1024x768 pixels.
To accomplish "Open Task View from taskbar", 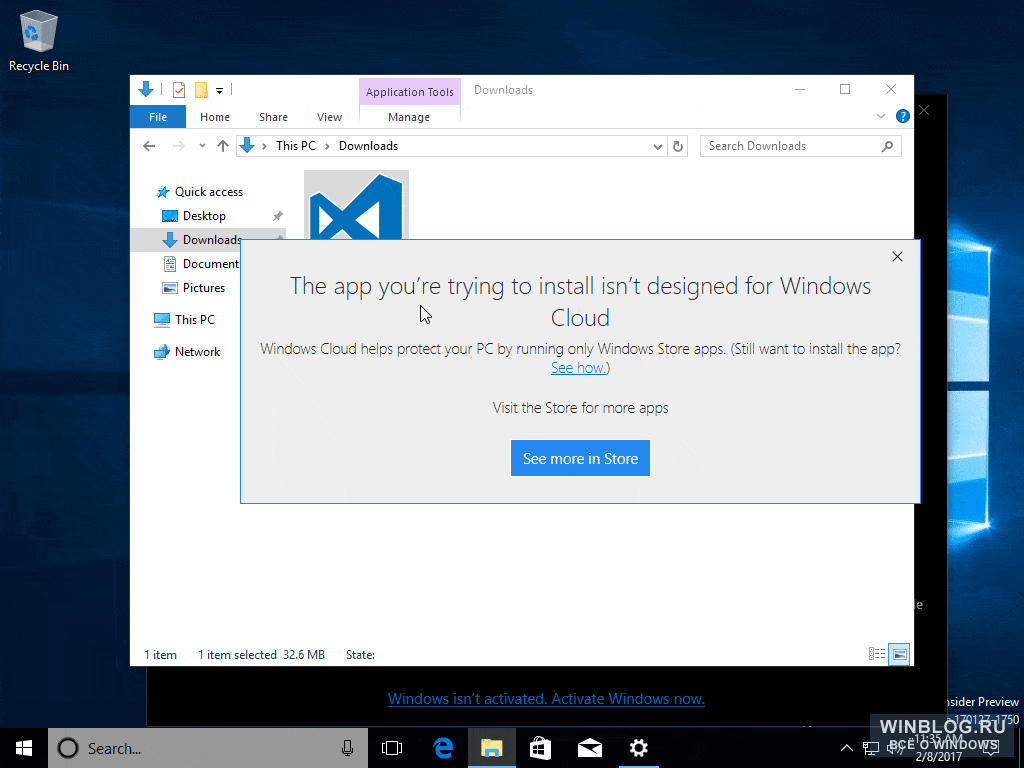I will pos(392,748).
